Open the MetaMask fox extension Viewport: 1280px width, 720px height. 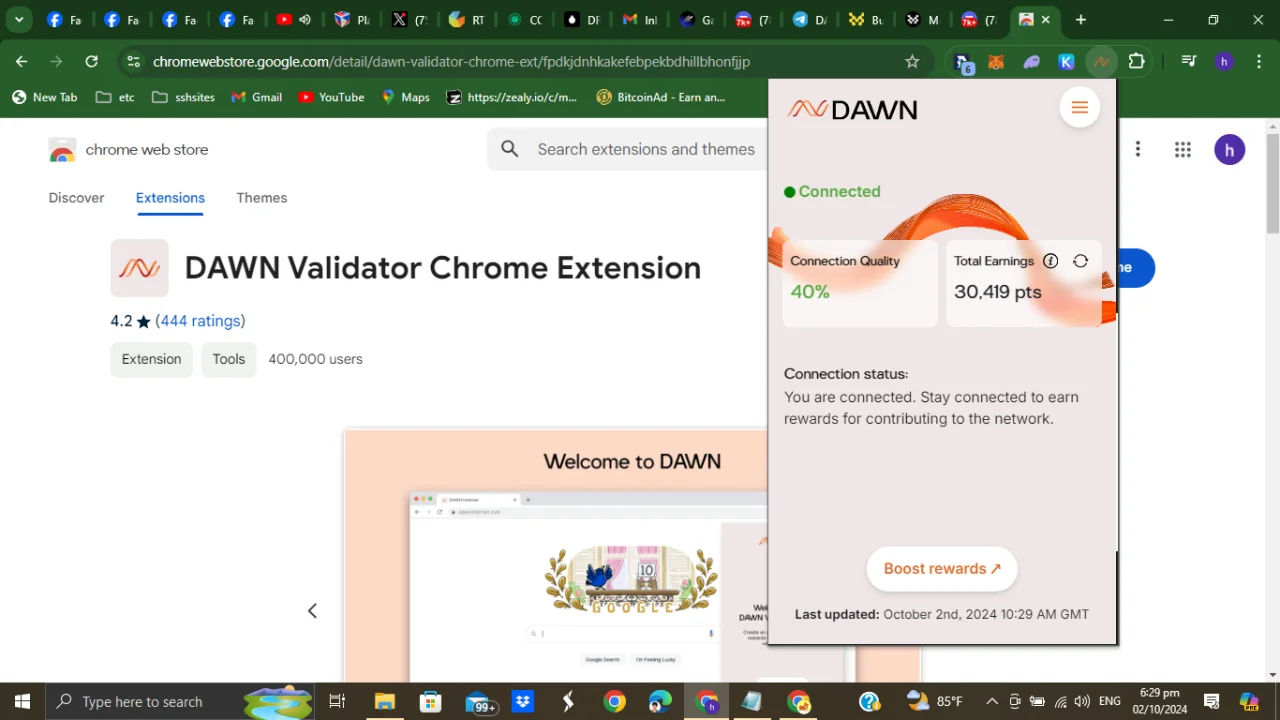(996, 62)
